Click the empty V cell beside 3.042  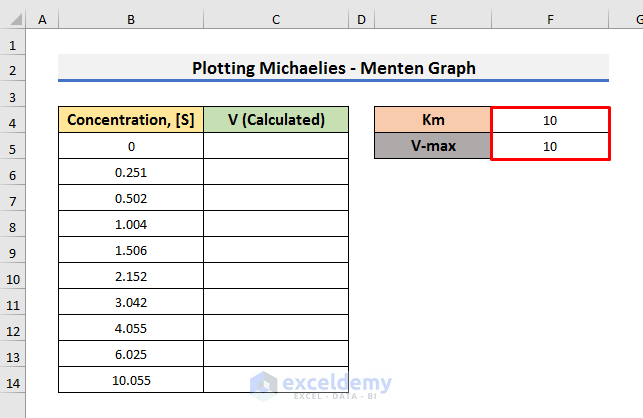(x=276, y=302)
